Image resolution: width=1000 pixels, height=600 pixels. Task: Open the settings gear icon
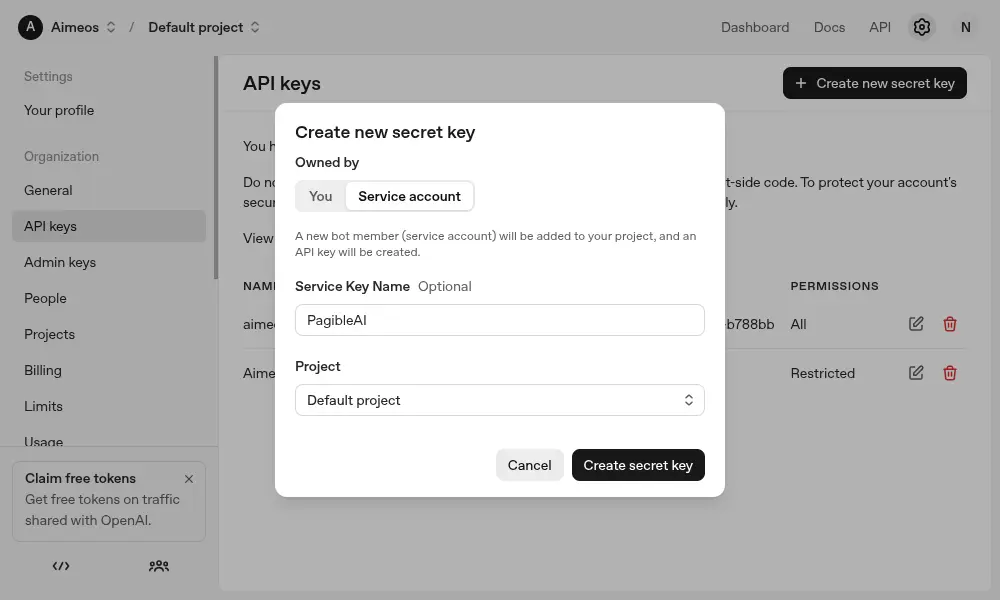tap(922, 27)
